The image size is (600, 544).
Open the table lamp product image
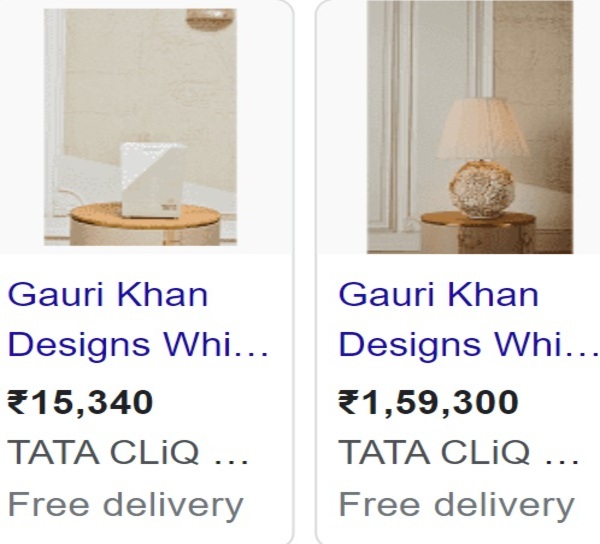[470, 127]
